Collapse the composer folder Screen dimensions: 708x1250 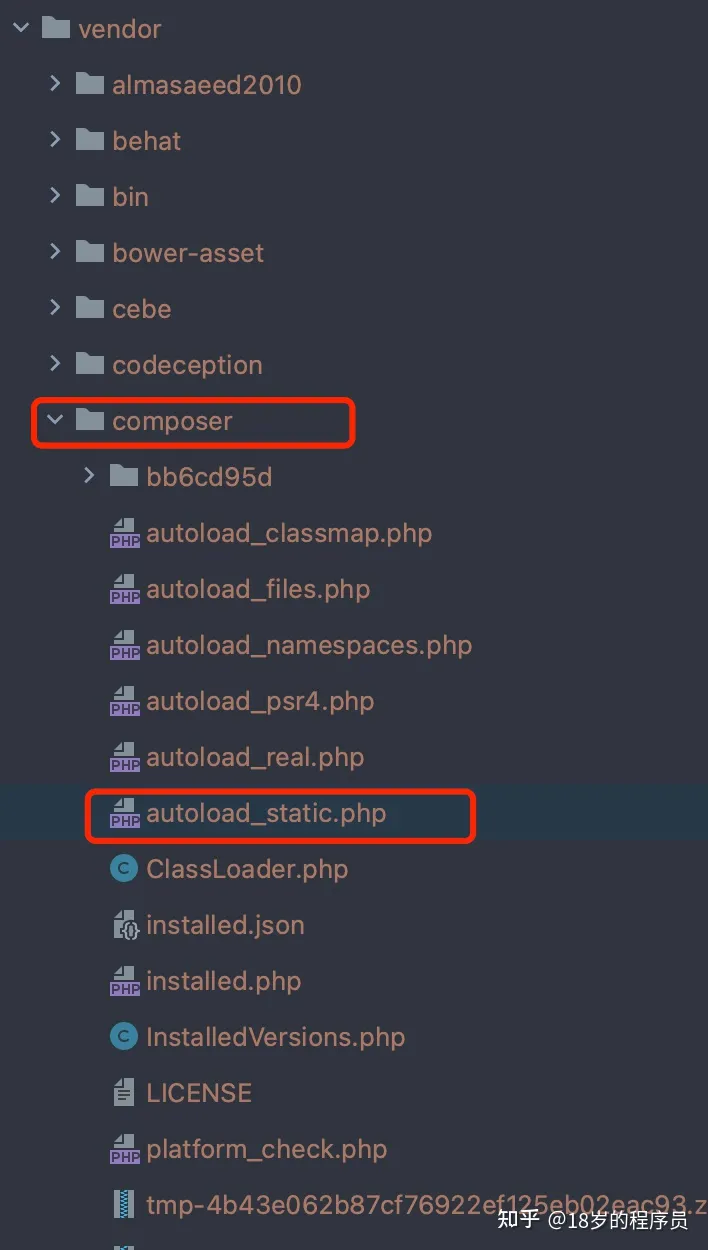(x=55, y=421)
